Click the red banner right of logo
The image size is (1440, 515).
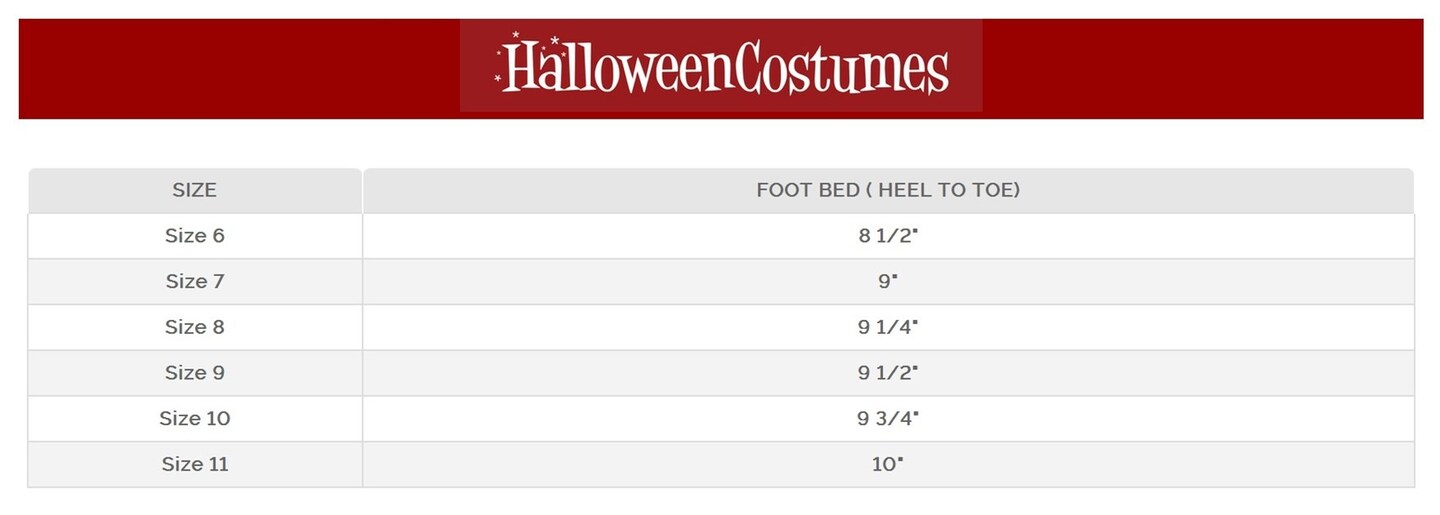click(1200, 68)
